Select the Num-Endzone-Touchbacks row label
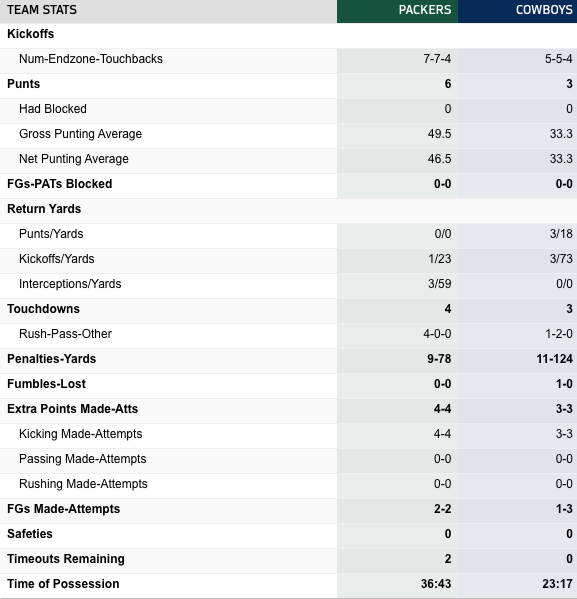Image resolution: width=577 pixels, height=599 pixels. pos(91,59)
